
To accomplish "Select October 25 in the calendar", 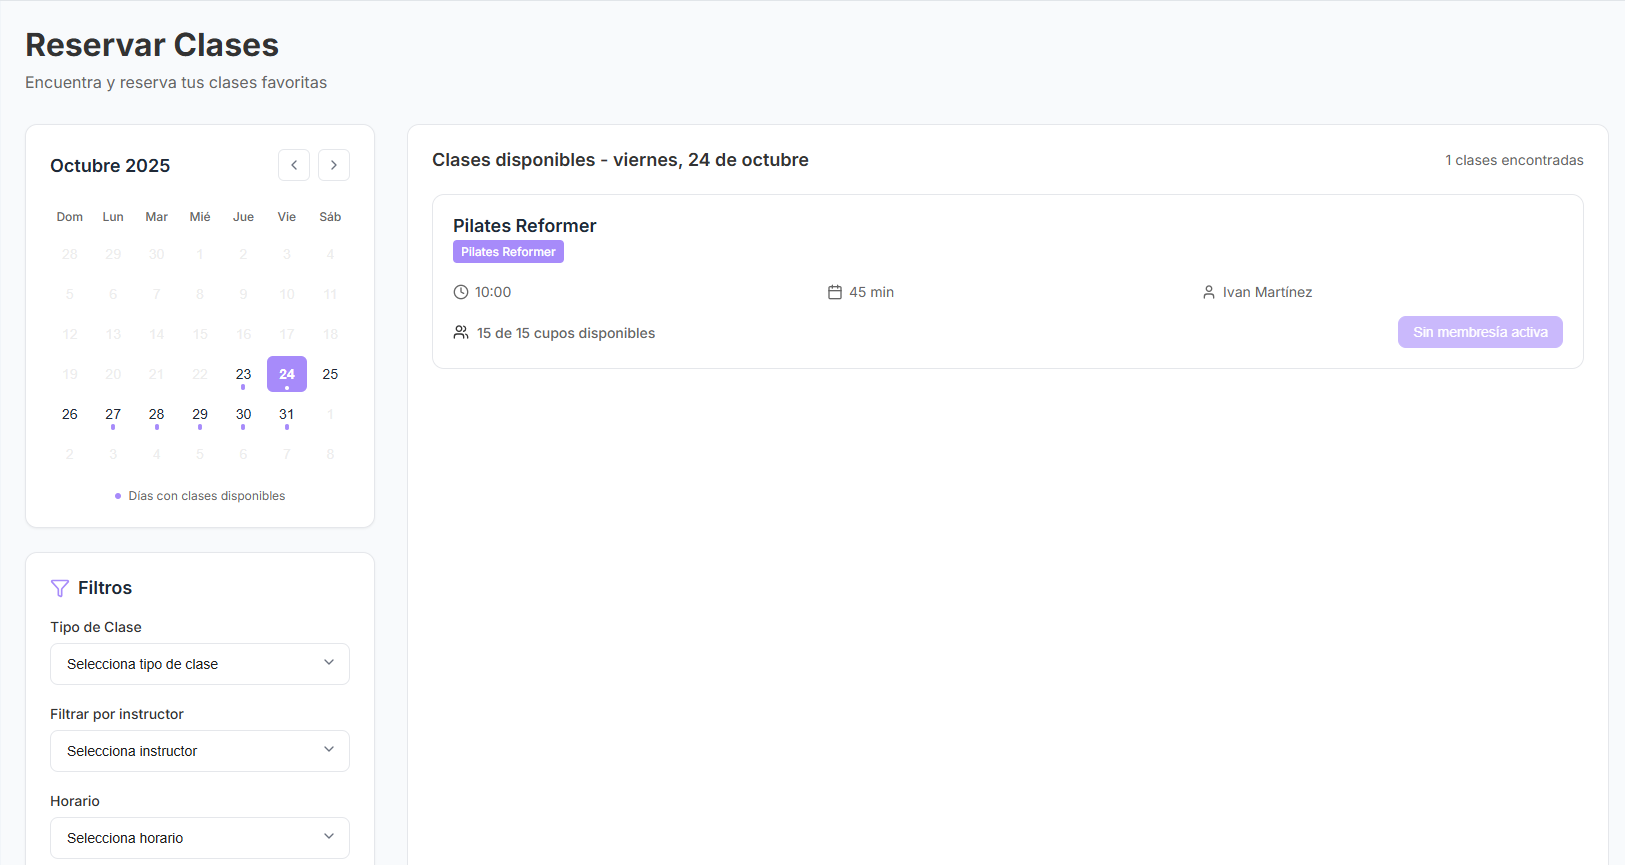I will pyautogui.click(x=330, y=374).
